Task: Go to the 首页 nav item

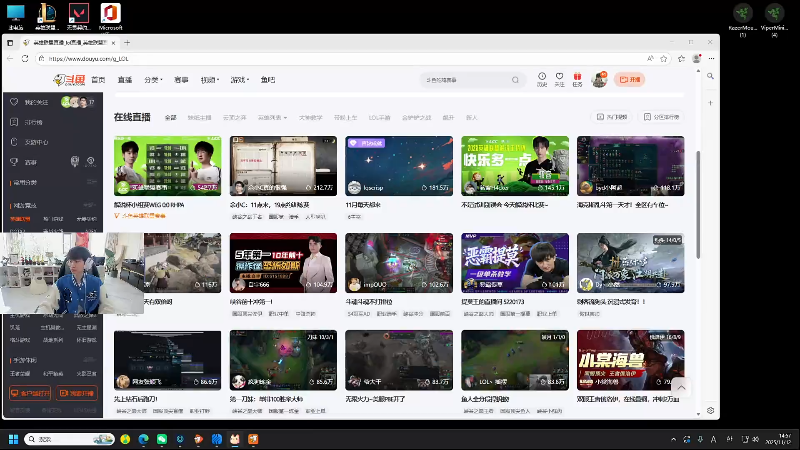Action: coord(98,80)
